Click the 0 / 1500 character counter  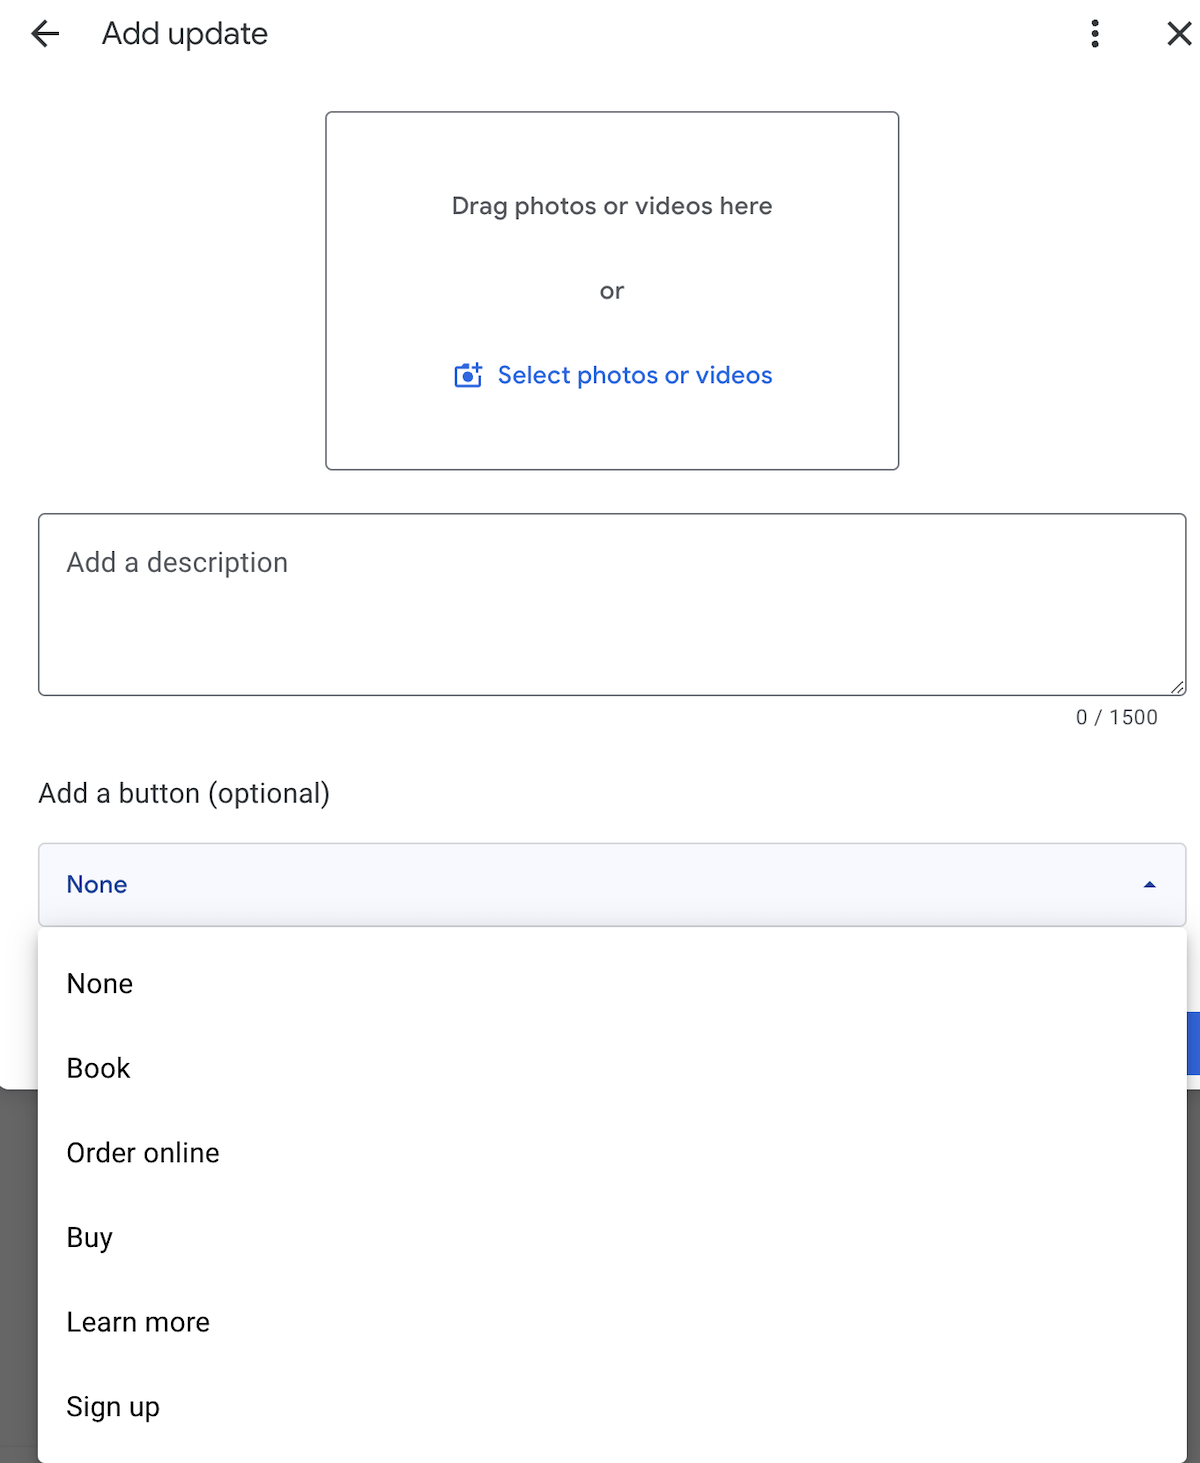point(1117,717)
